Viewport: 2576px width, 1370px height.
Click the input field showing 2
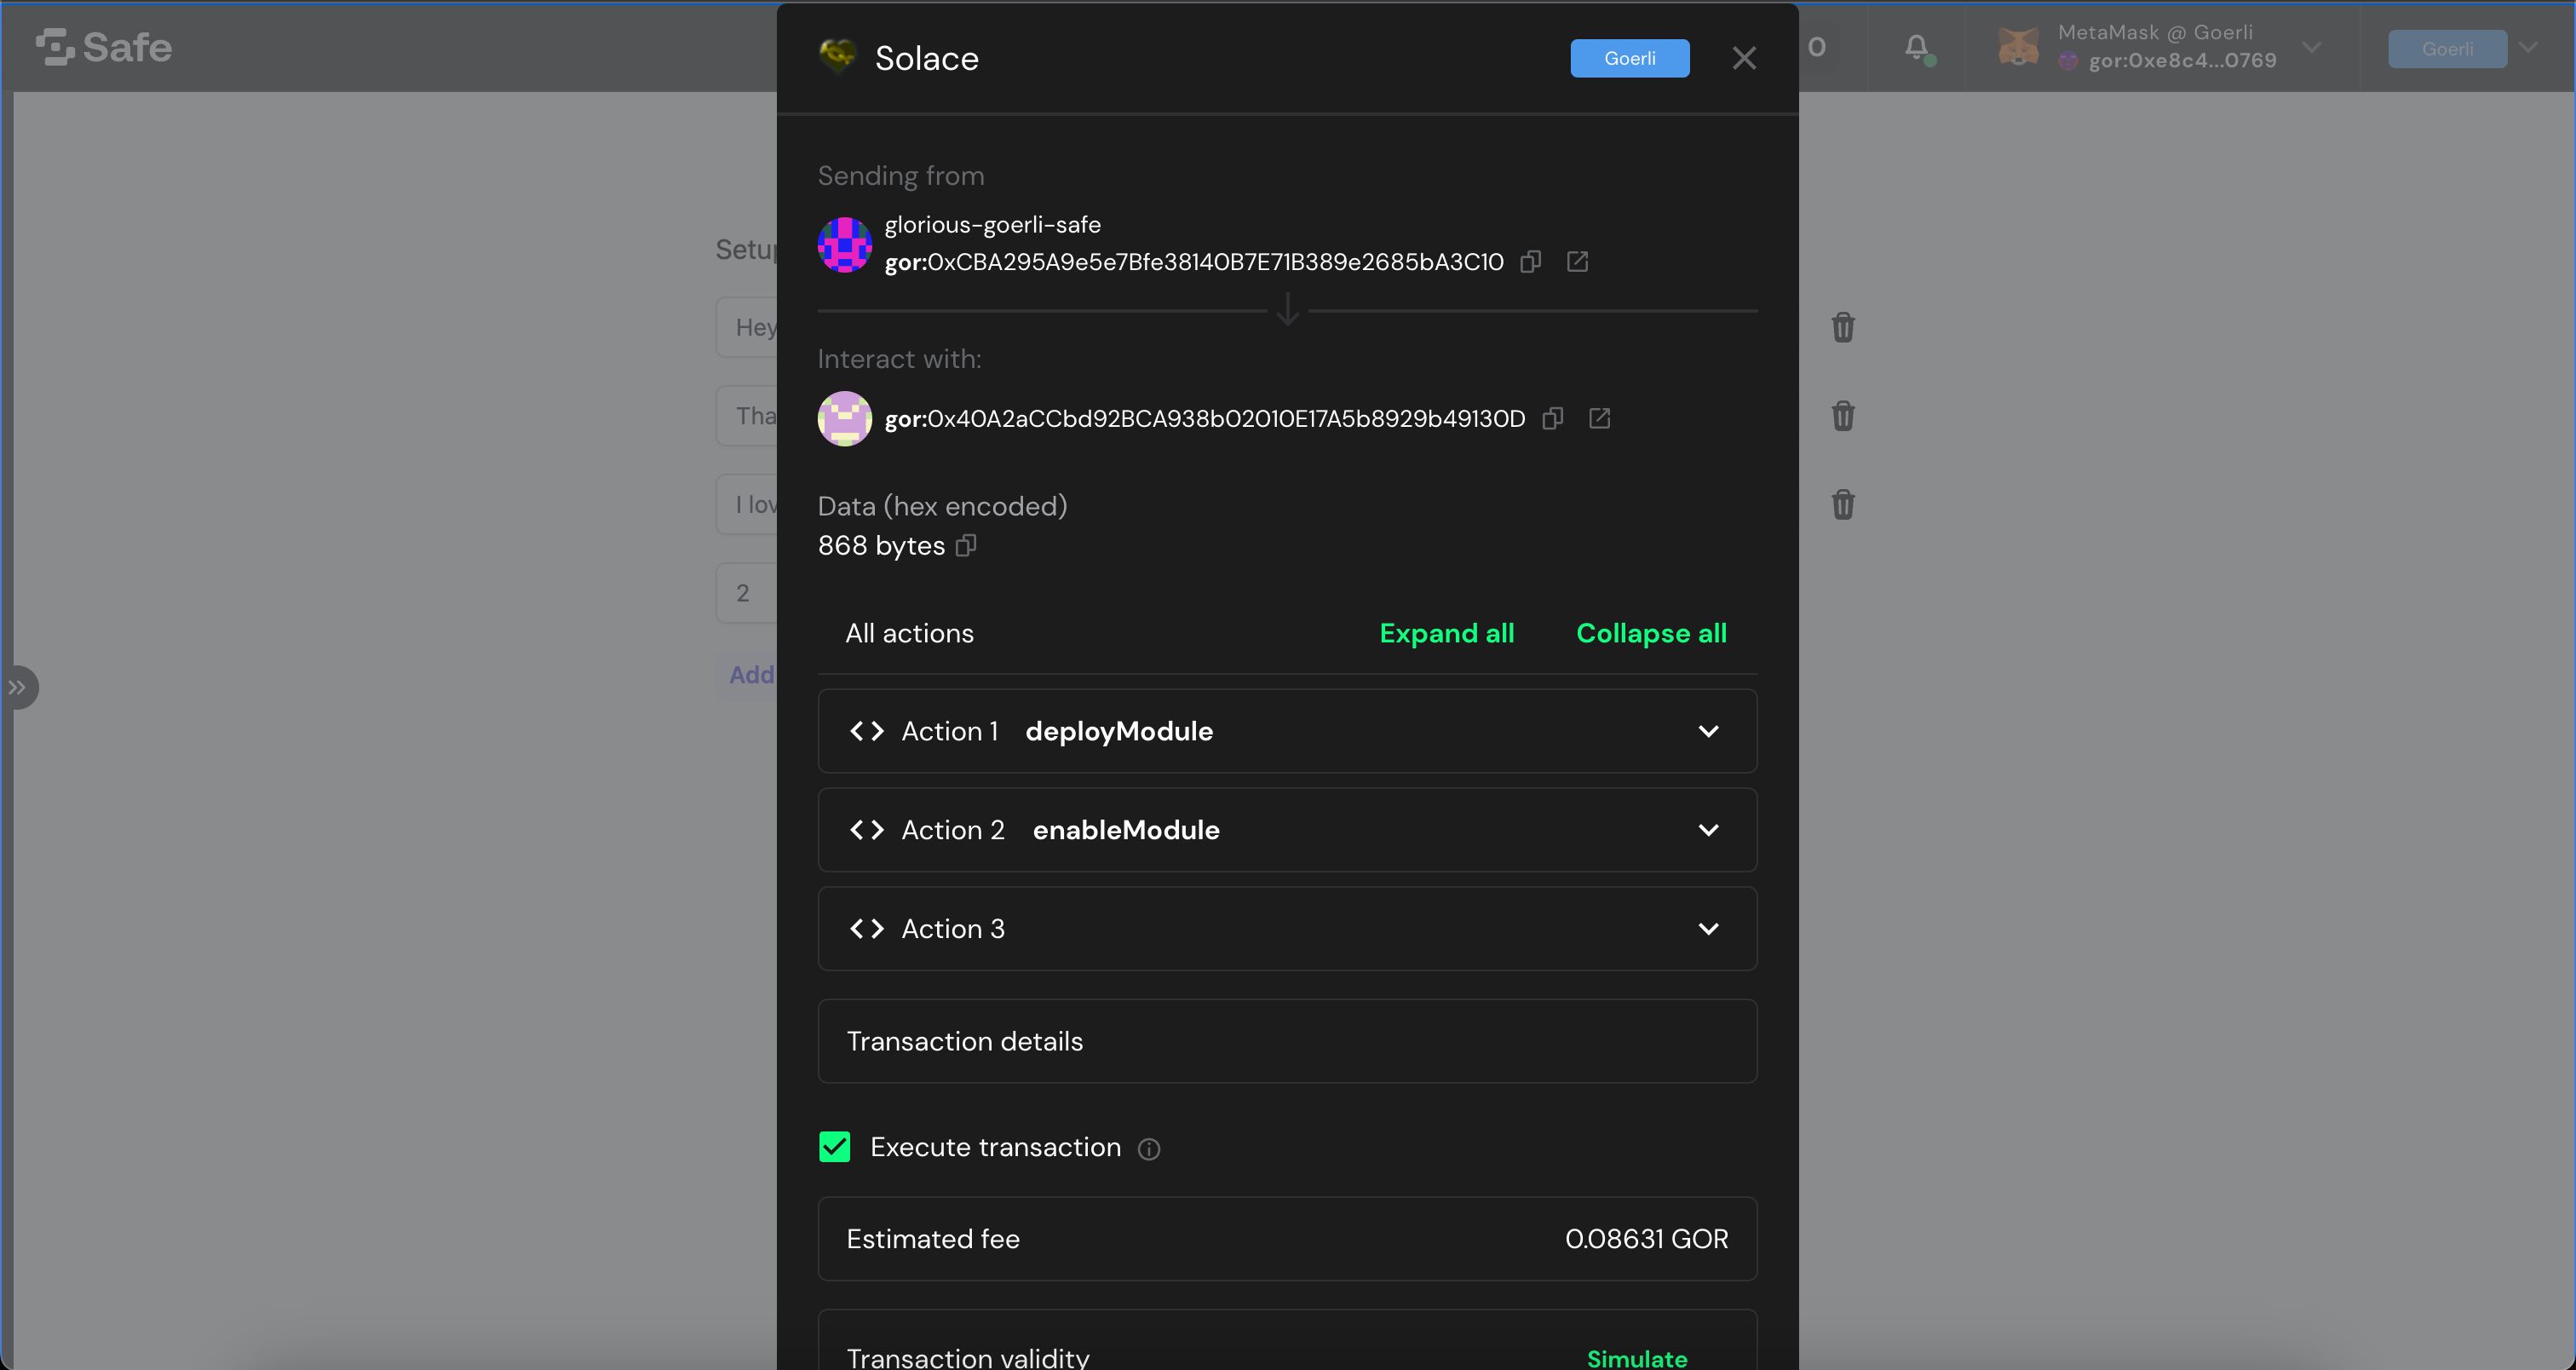pyautogui.click(x=747, y=593)
